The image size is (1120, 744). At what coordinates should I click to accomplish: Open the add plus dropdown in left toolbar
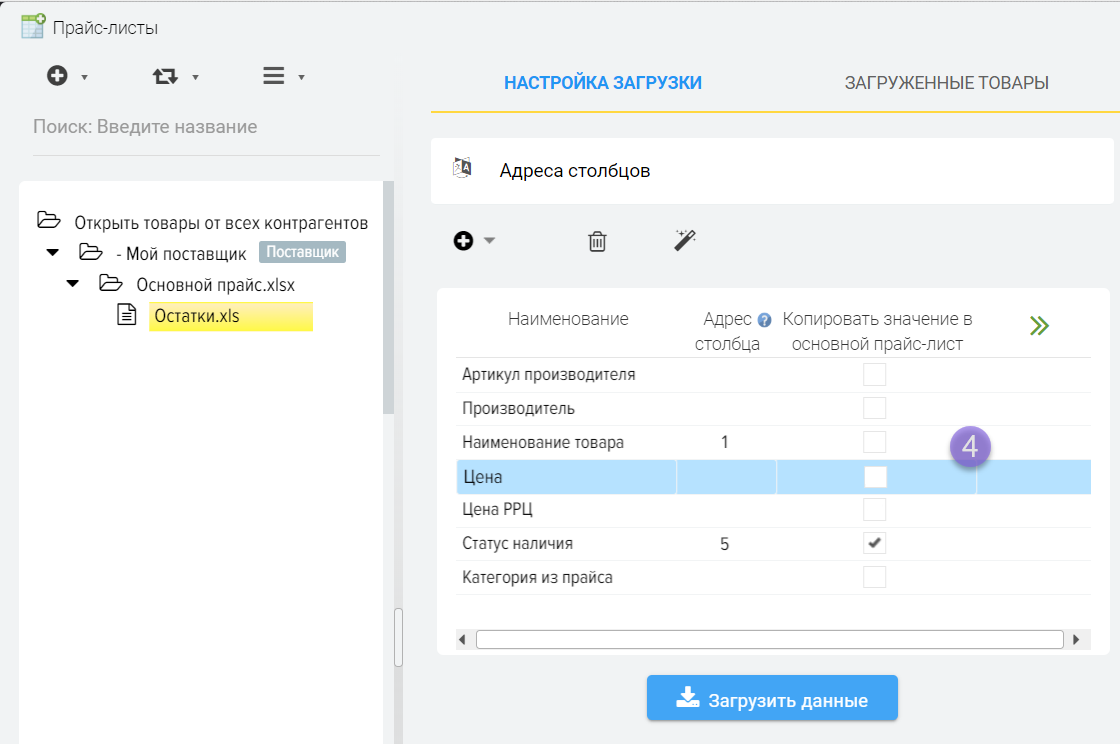[67, 76]
